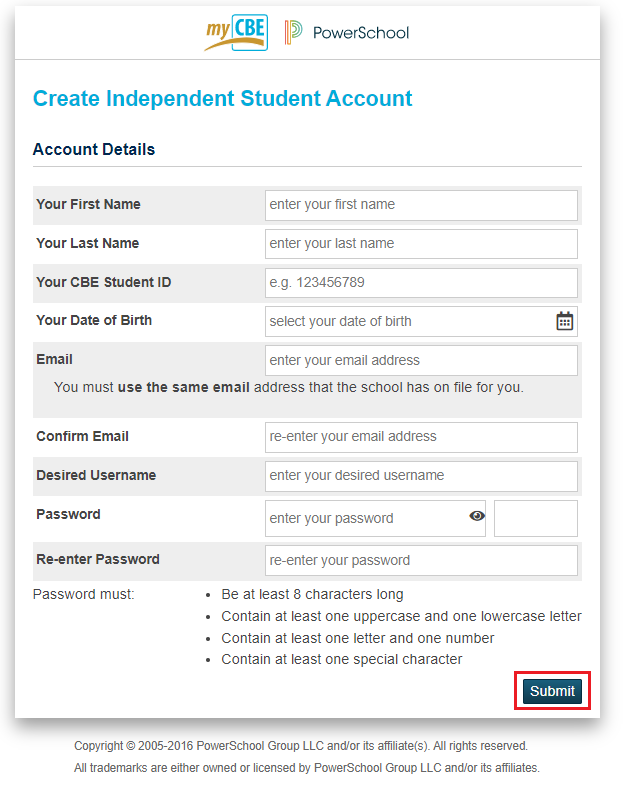Click the empty box beside password field
This screenshot has height=805, width=627.
tap(535, 518)
